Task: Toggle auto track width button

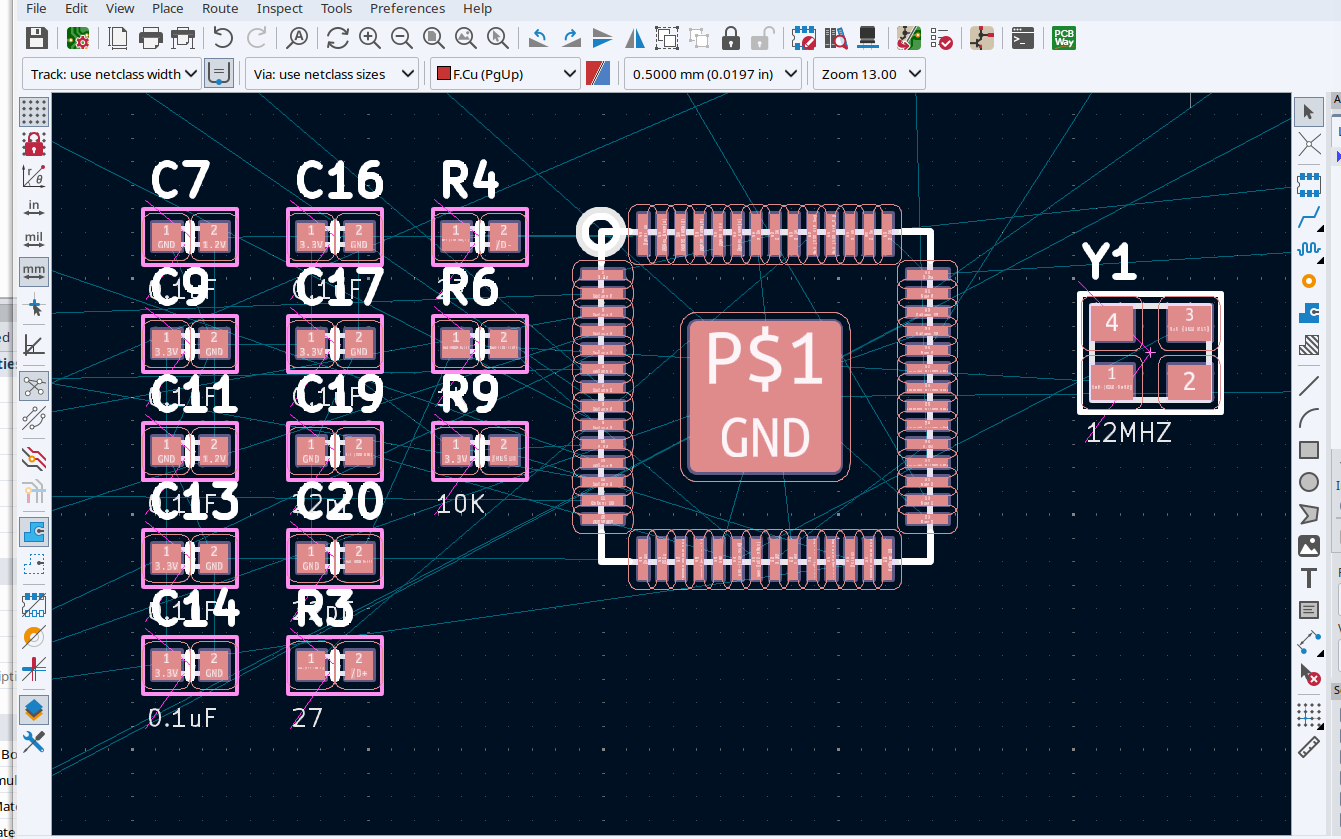Action: coord(219,73)
